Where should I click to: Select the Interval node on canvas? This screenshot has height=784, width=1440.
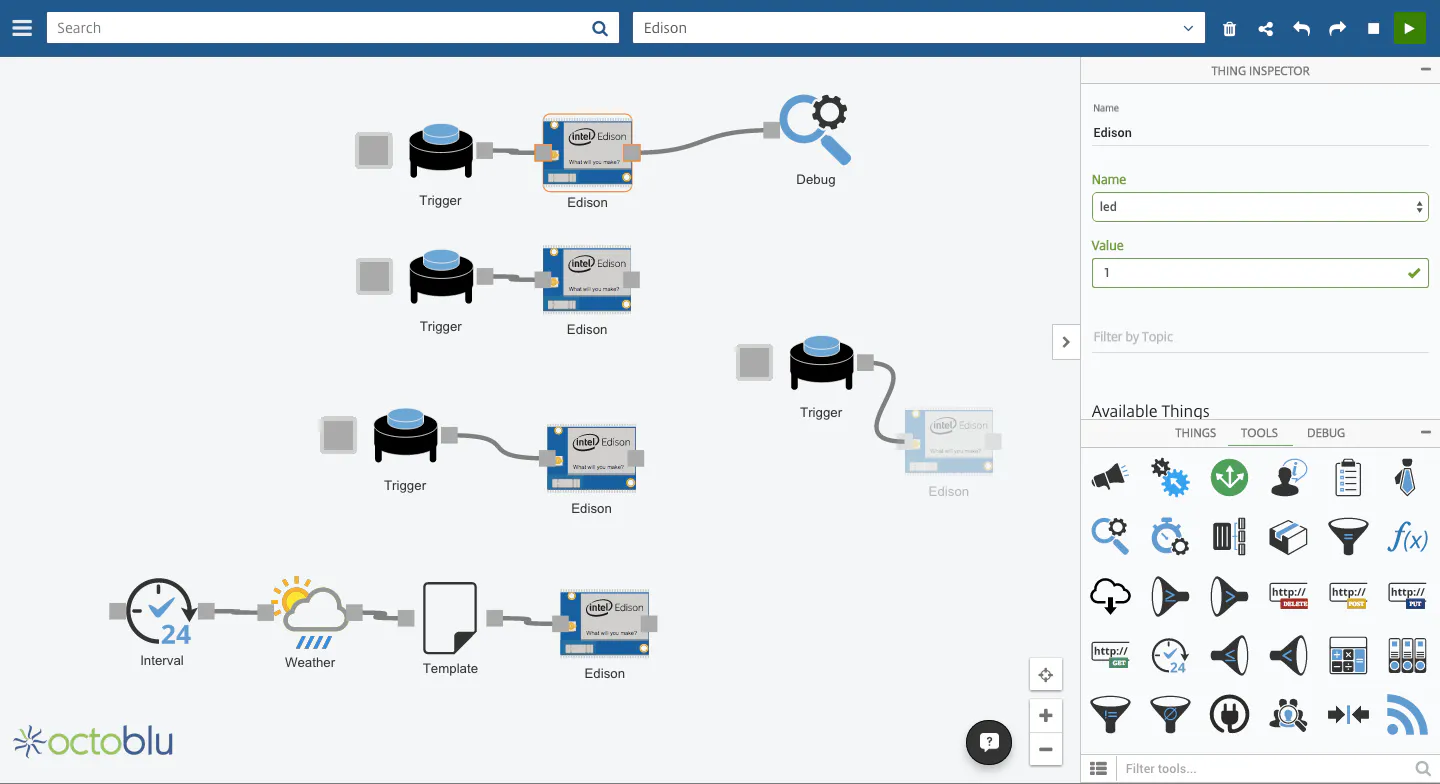pos(162,611)
